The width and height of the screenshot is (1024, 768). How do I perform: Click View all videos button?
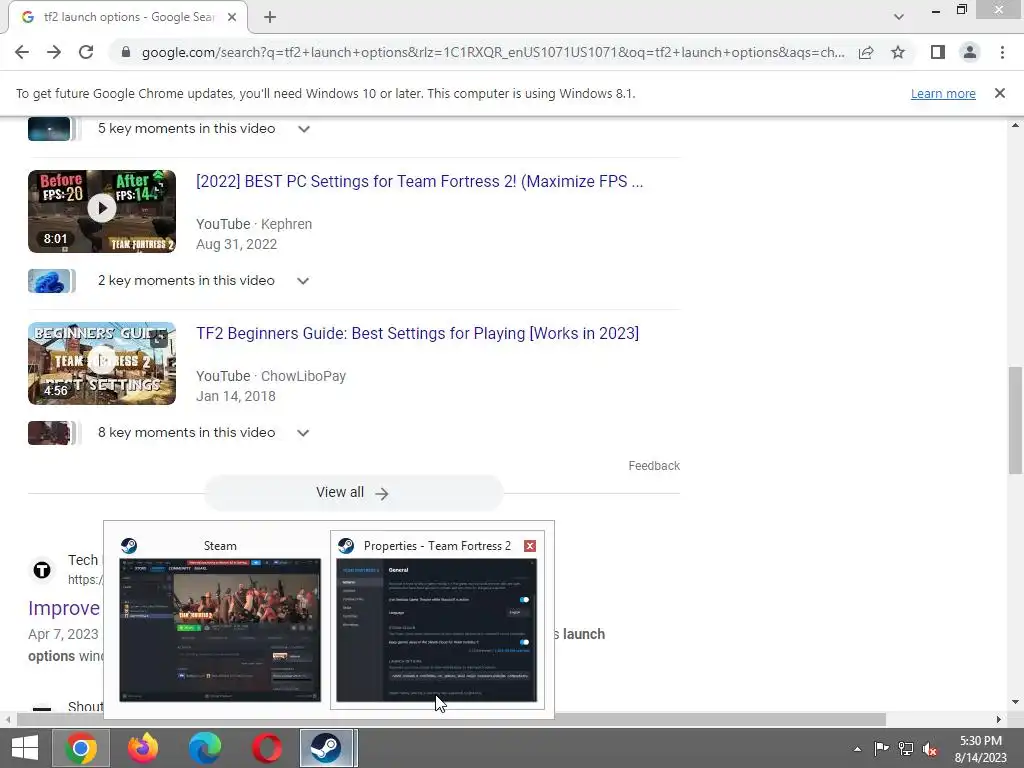click(x=353, y=492)
